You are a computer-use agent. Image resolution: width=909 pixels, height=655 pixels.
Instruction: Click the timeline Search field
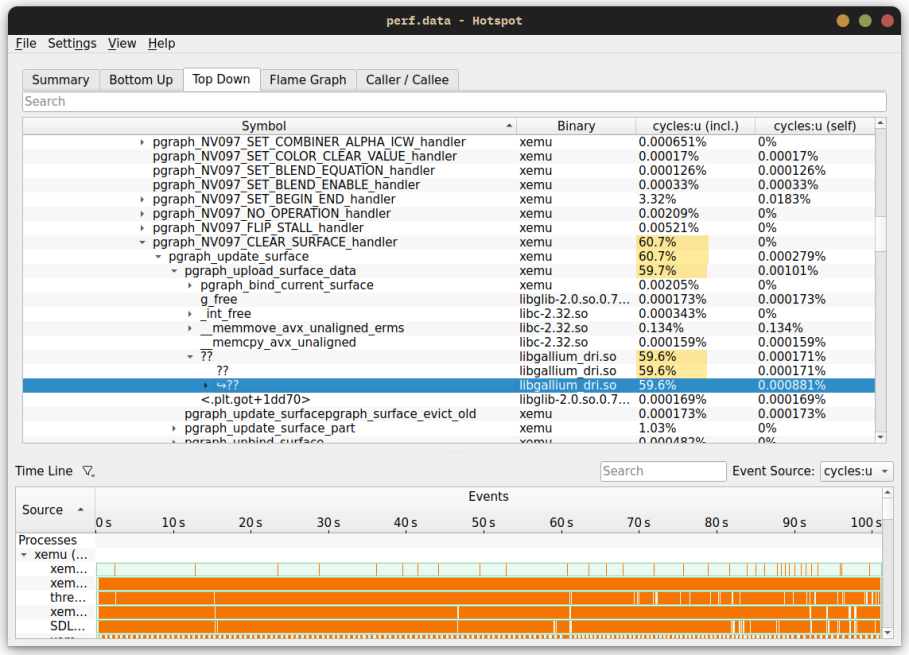click(x=663, y=470)
